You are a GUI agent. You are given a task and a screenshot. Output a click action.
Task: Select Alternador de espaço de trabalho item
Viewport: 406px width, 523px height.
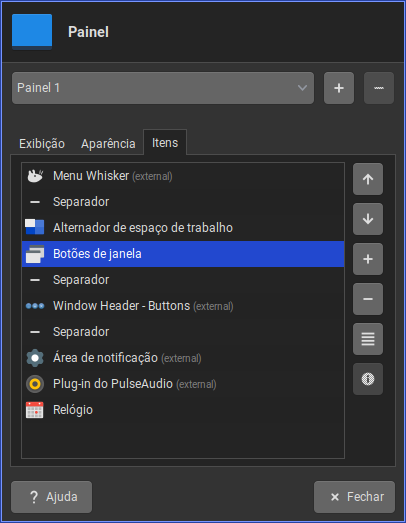tap(183, 228)
